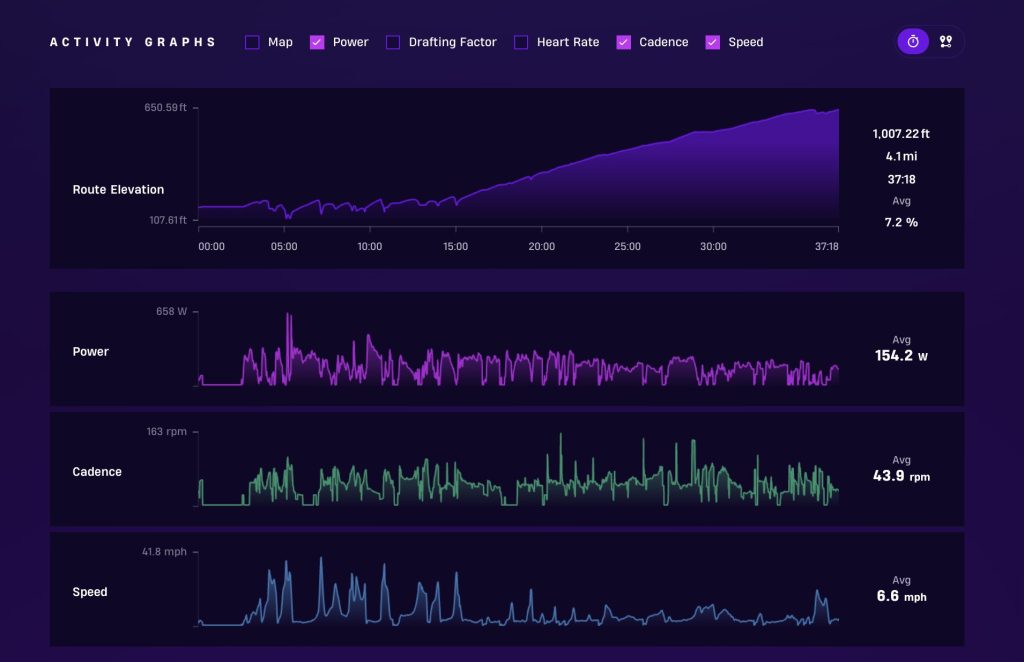
Task: Hide the Speed graph via checkbox
Action: [713, 42]
